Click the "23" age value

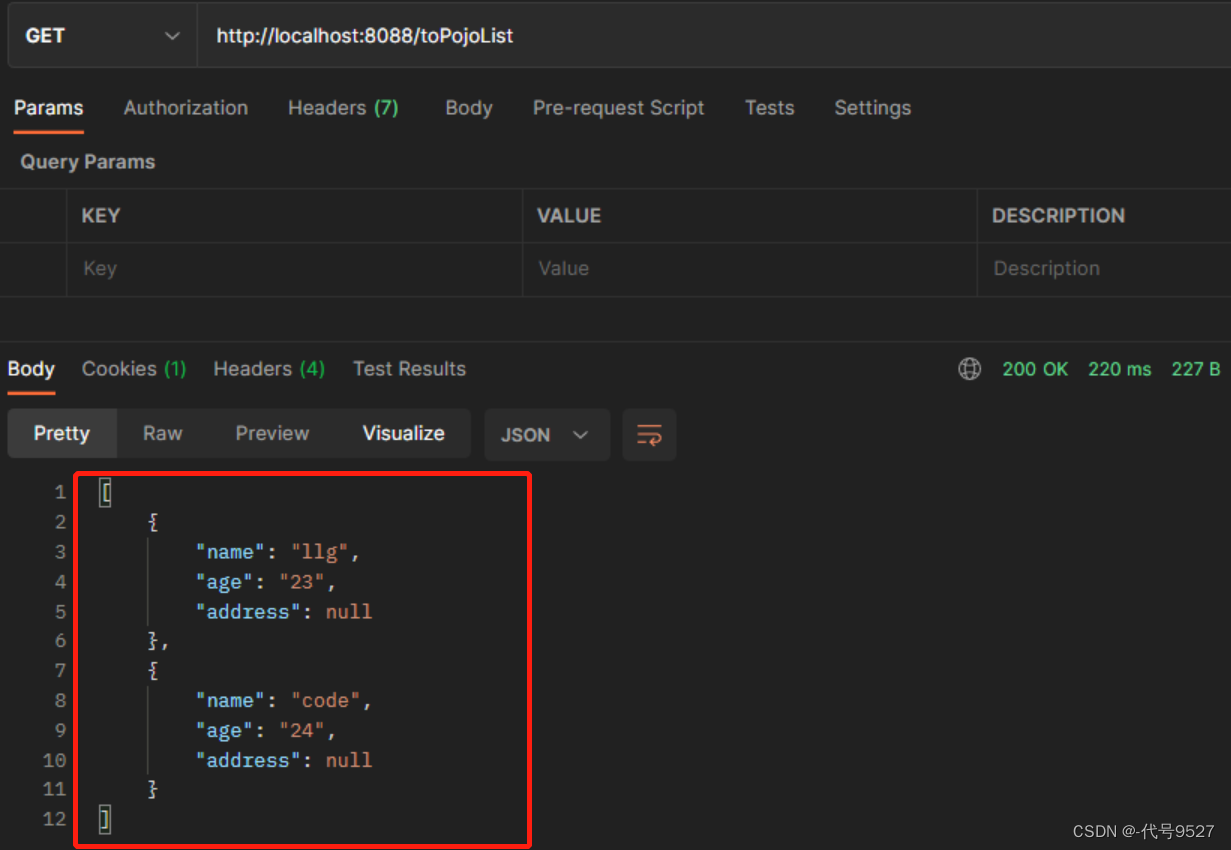point(302,582)
